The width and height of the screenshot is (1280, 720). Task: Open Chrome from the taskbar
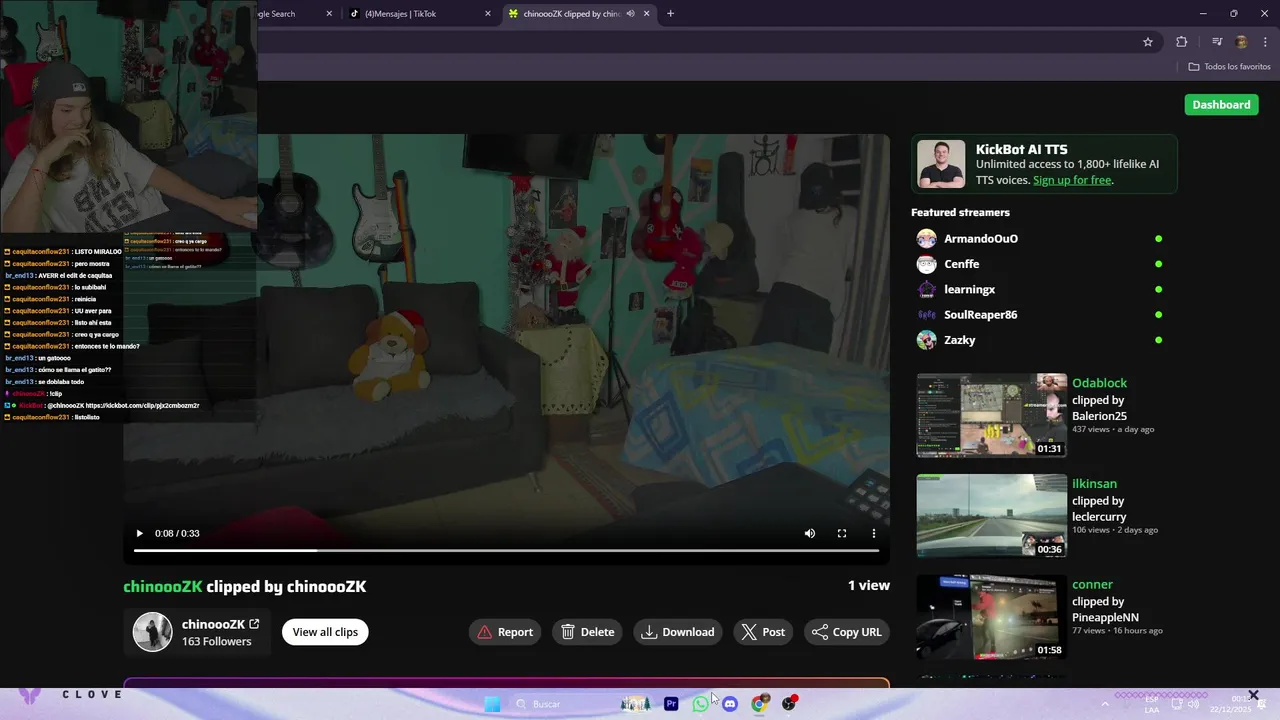(760, 704)
